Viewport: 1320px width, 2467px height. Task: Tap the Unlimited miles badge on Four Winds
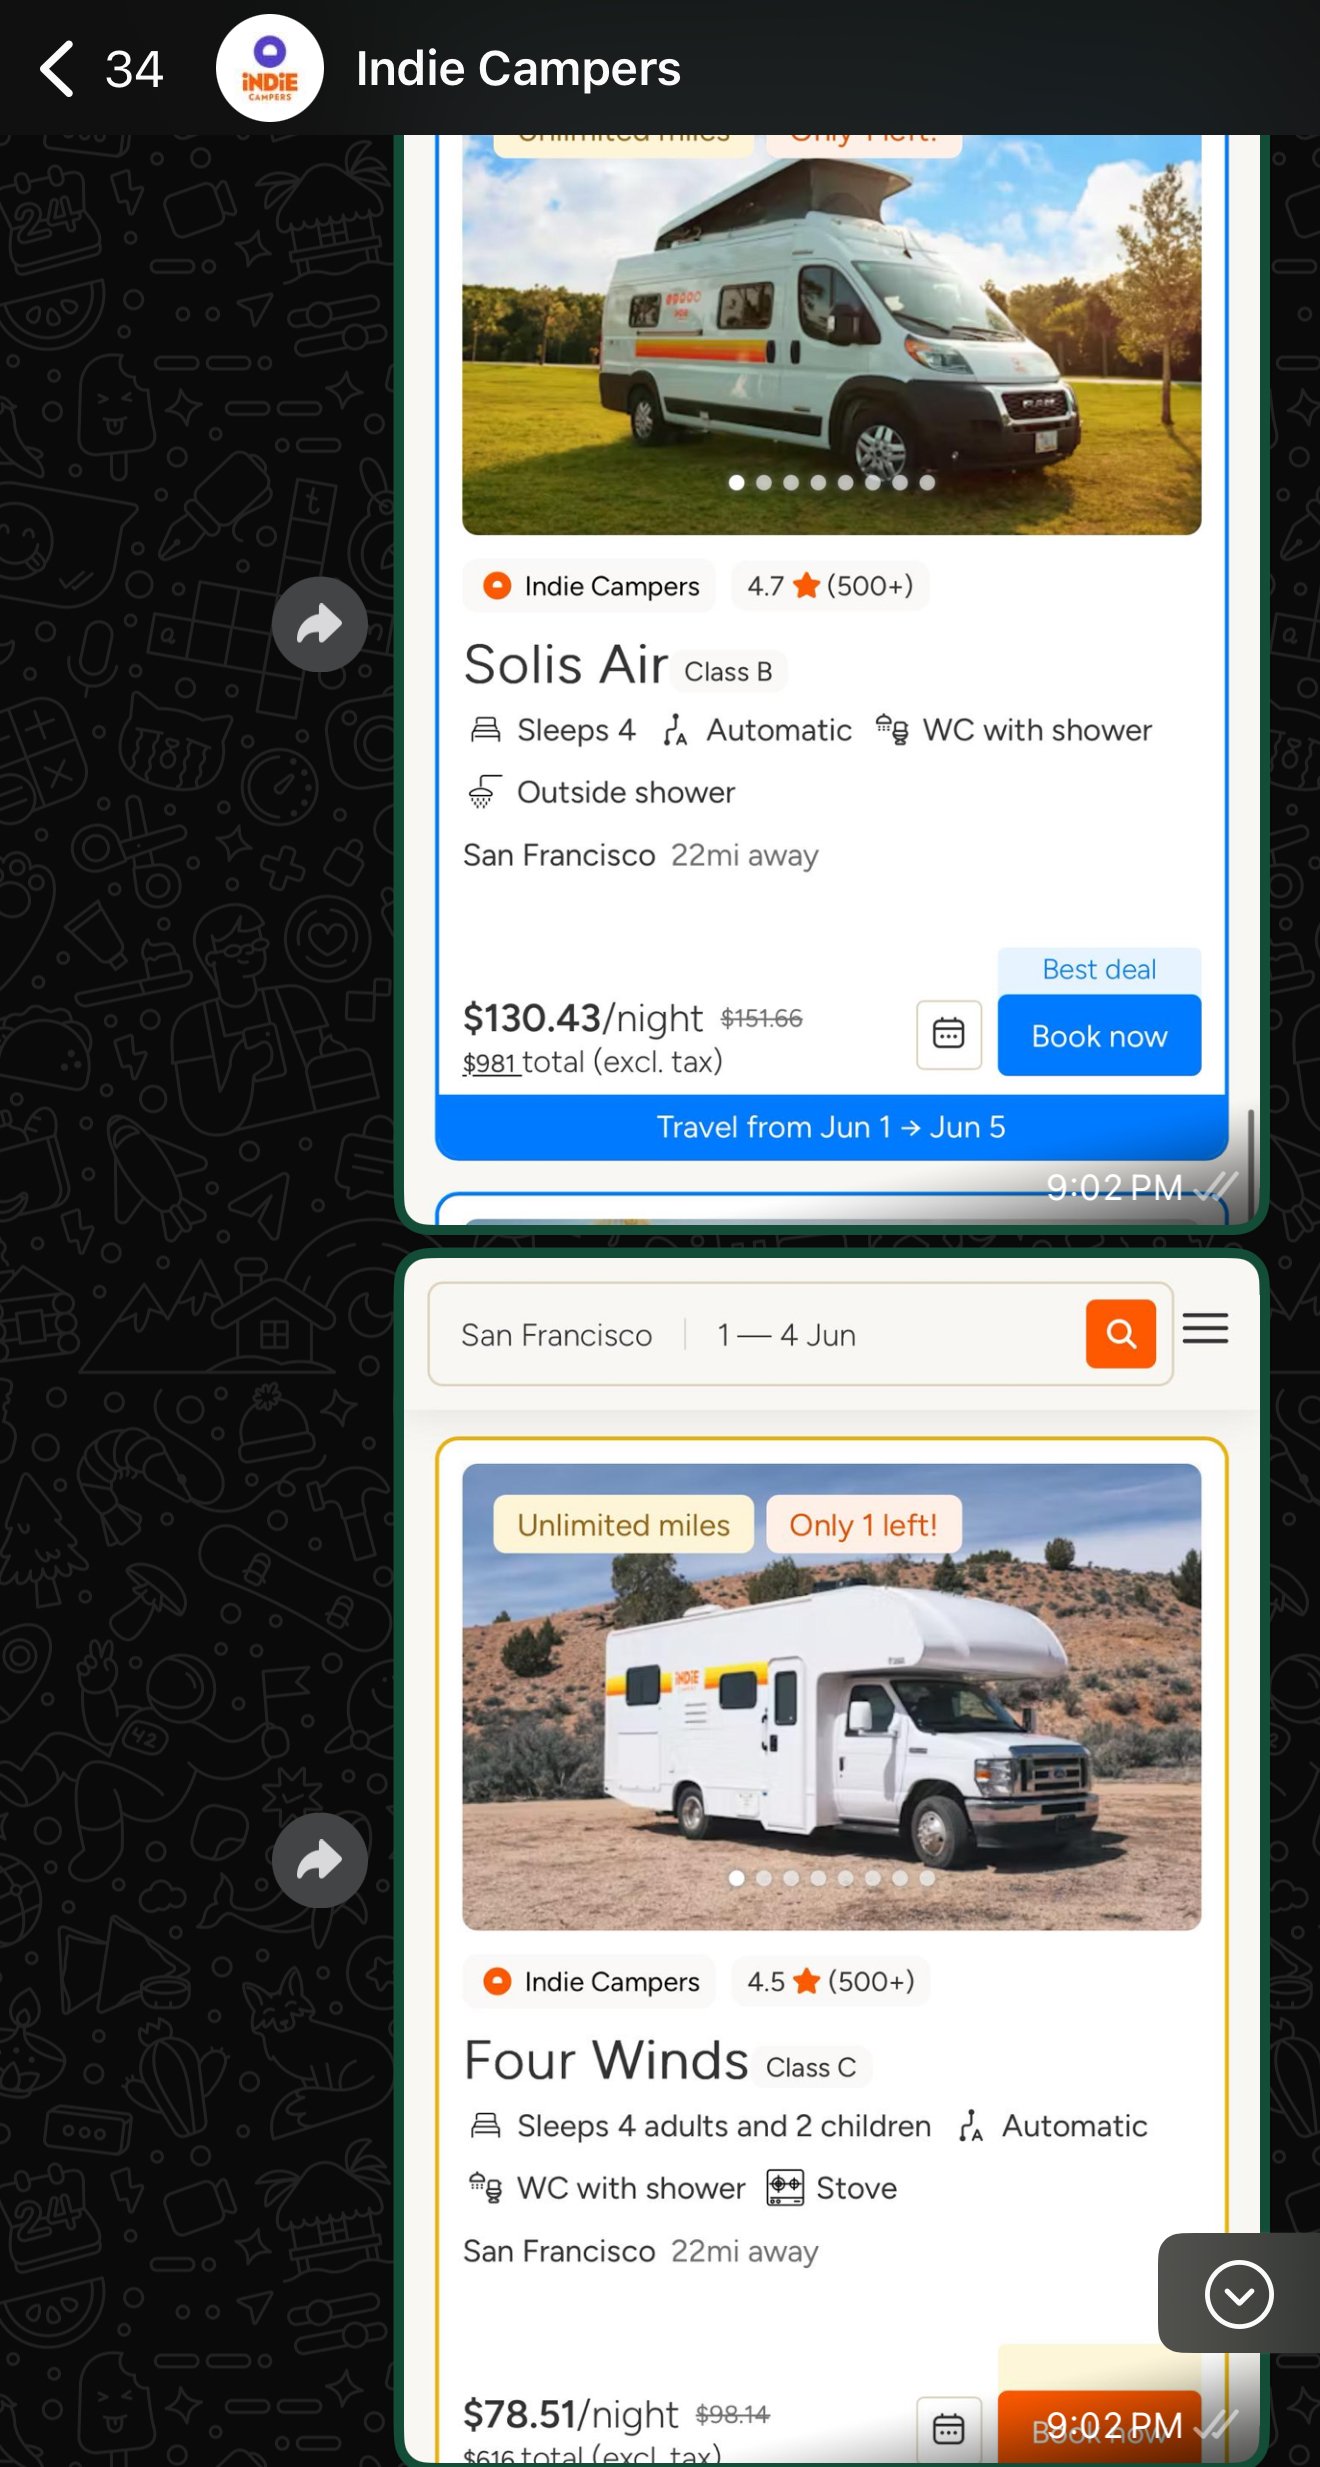click(623, 1525)
